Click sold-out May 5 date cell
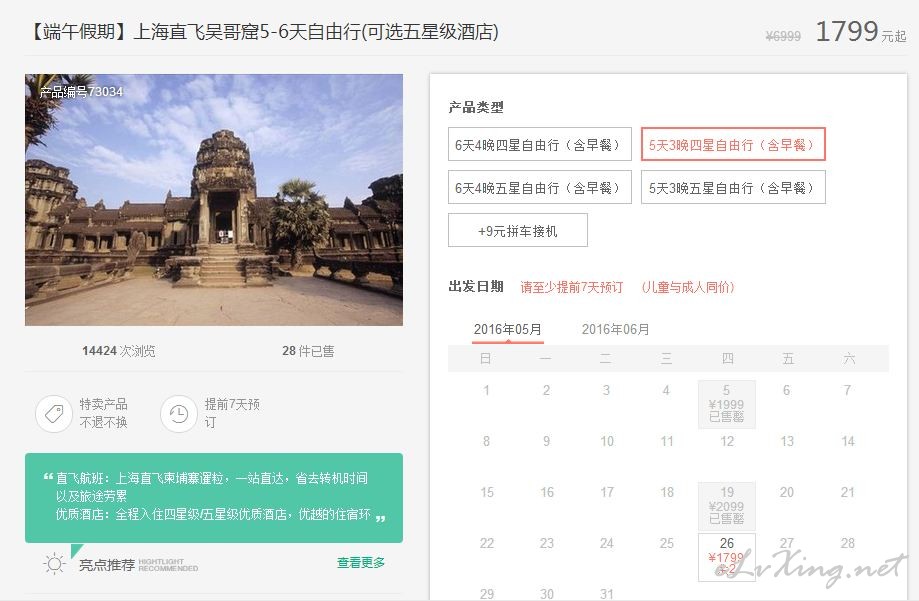Viewport: 919px width, 601px height. [727, 404]
